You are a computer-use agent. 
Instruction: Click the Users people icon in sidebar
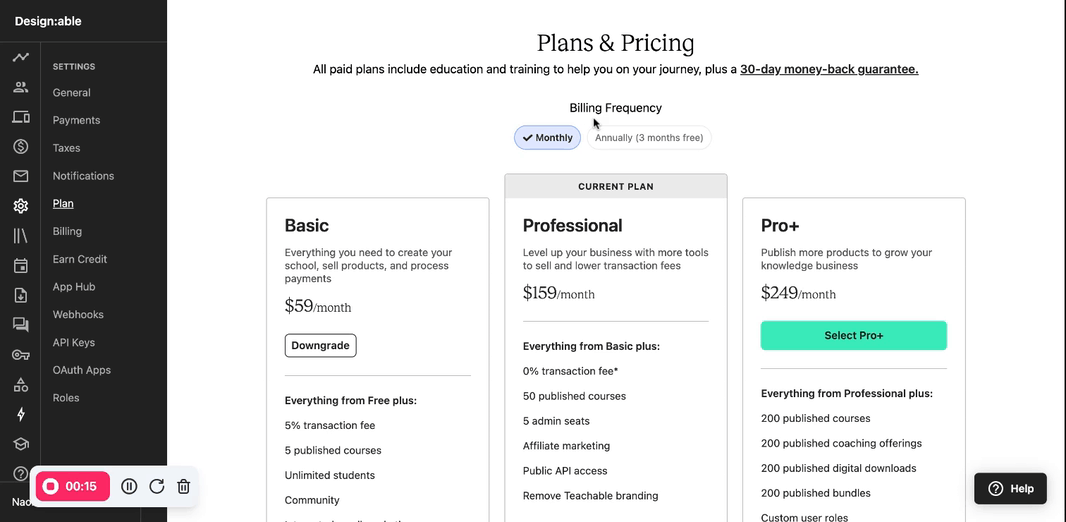click(20, 87)
